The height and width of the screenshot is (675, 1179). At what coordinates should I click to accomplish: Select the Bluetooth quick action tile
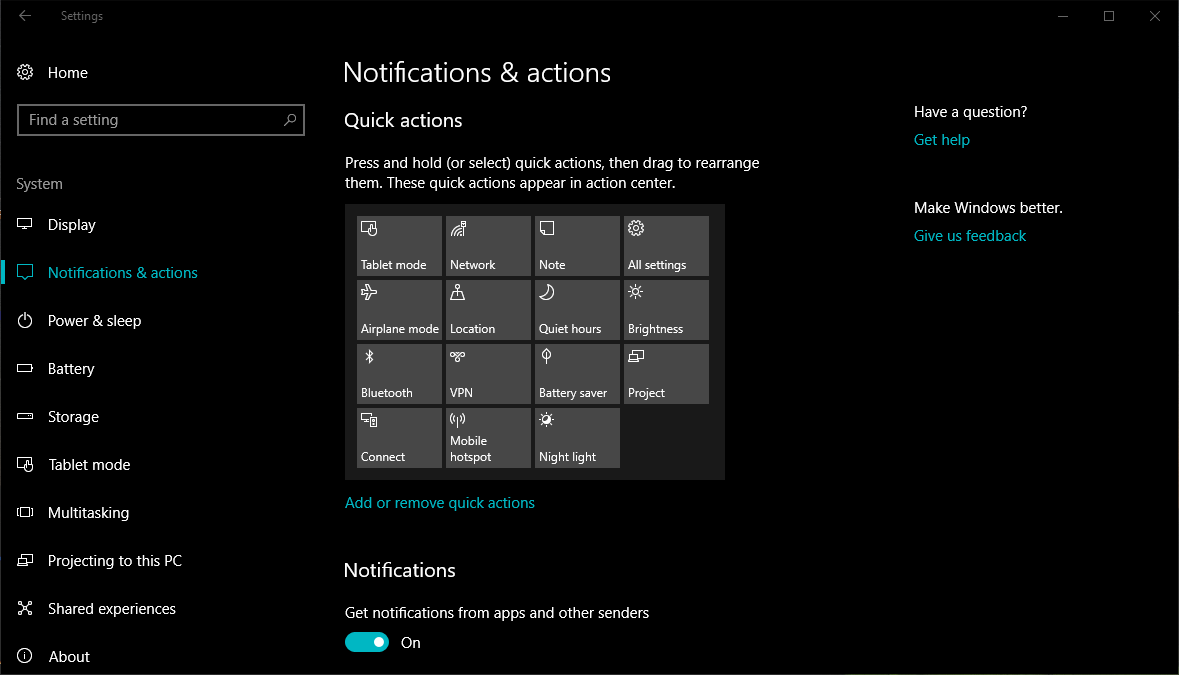point(399,374)
